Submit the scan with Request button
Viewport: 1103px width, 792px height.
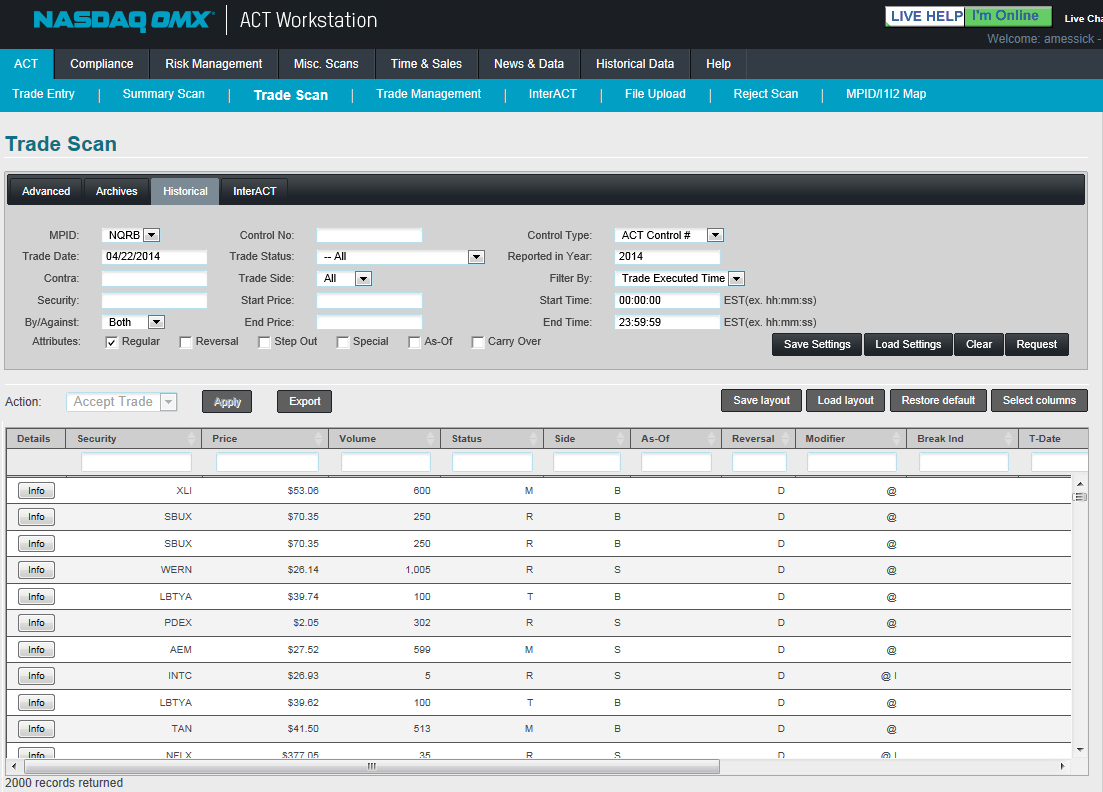(x=1037, y=345)
